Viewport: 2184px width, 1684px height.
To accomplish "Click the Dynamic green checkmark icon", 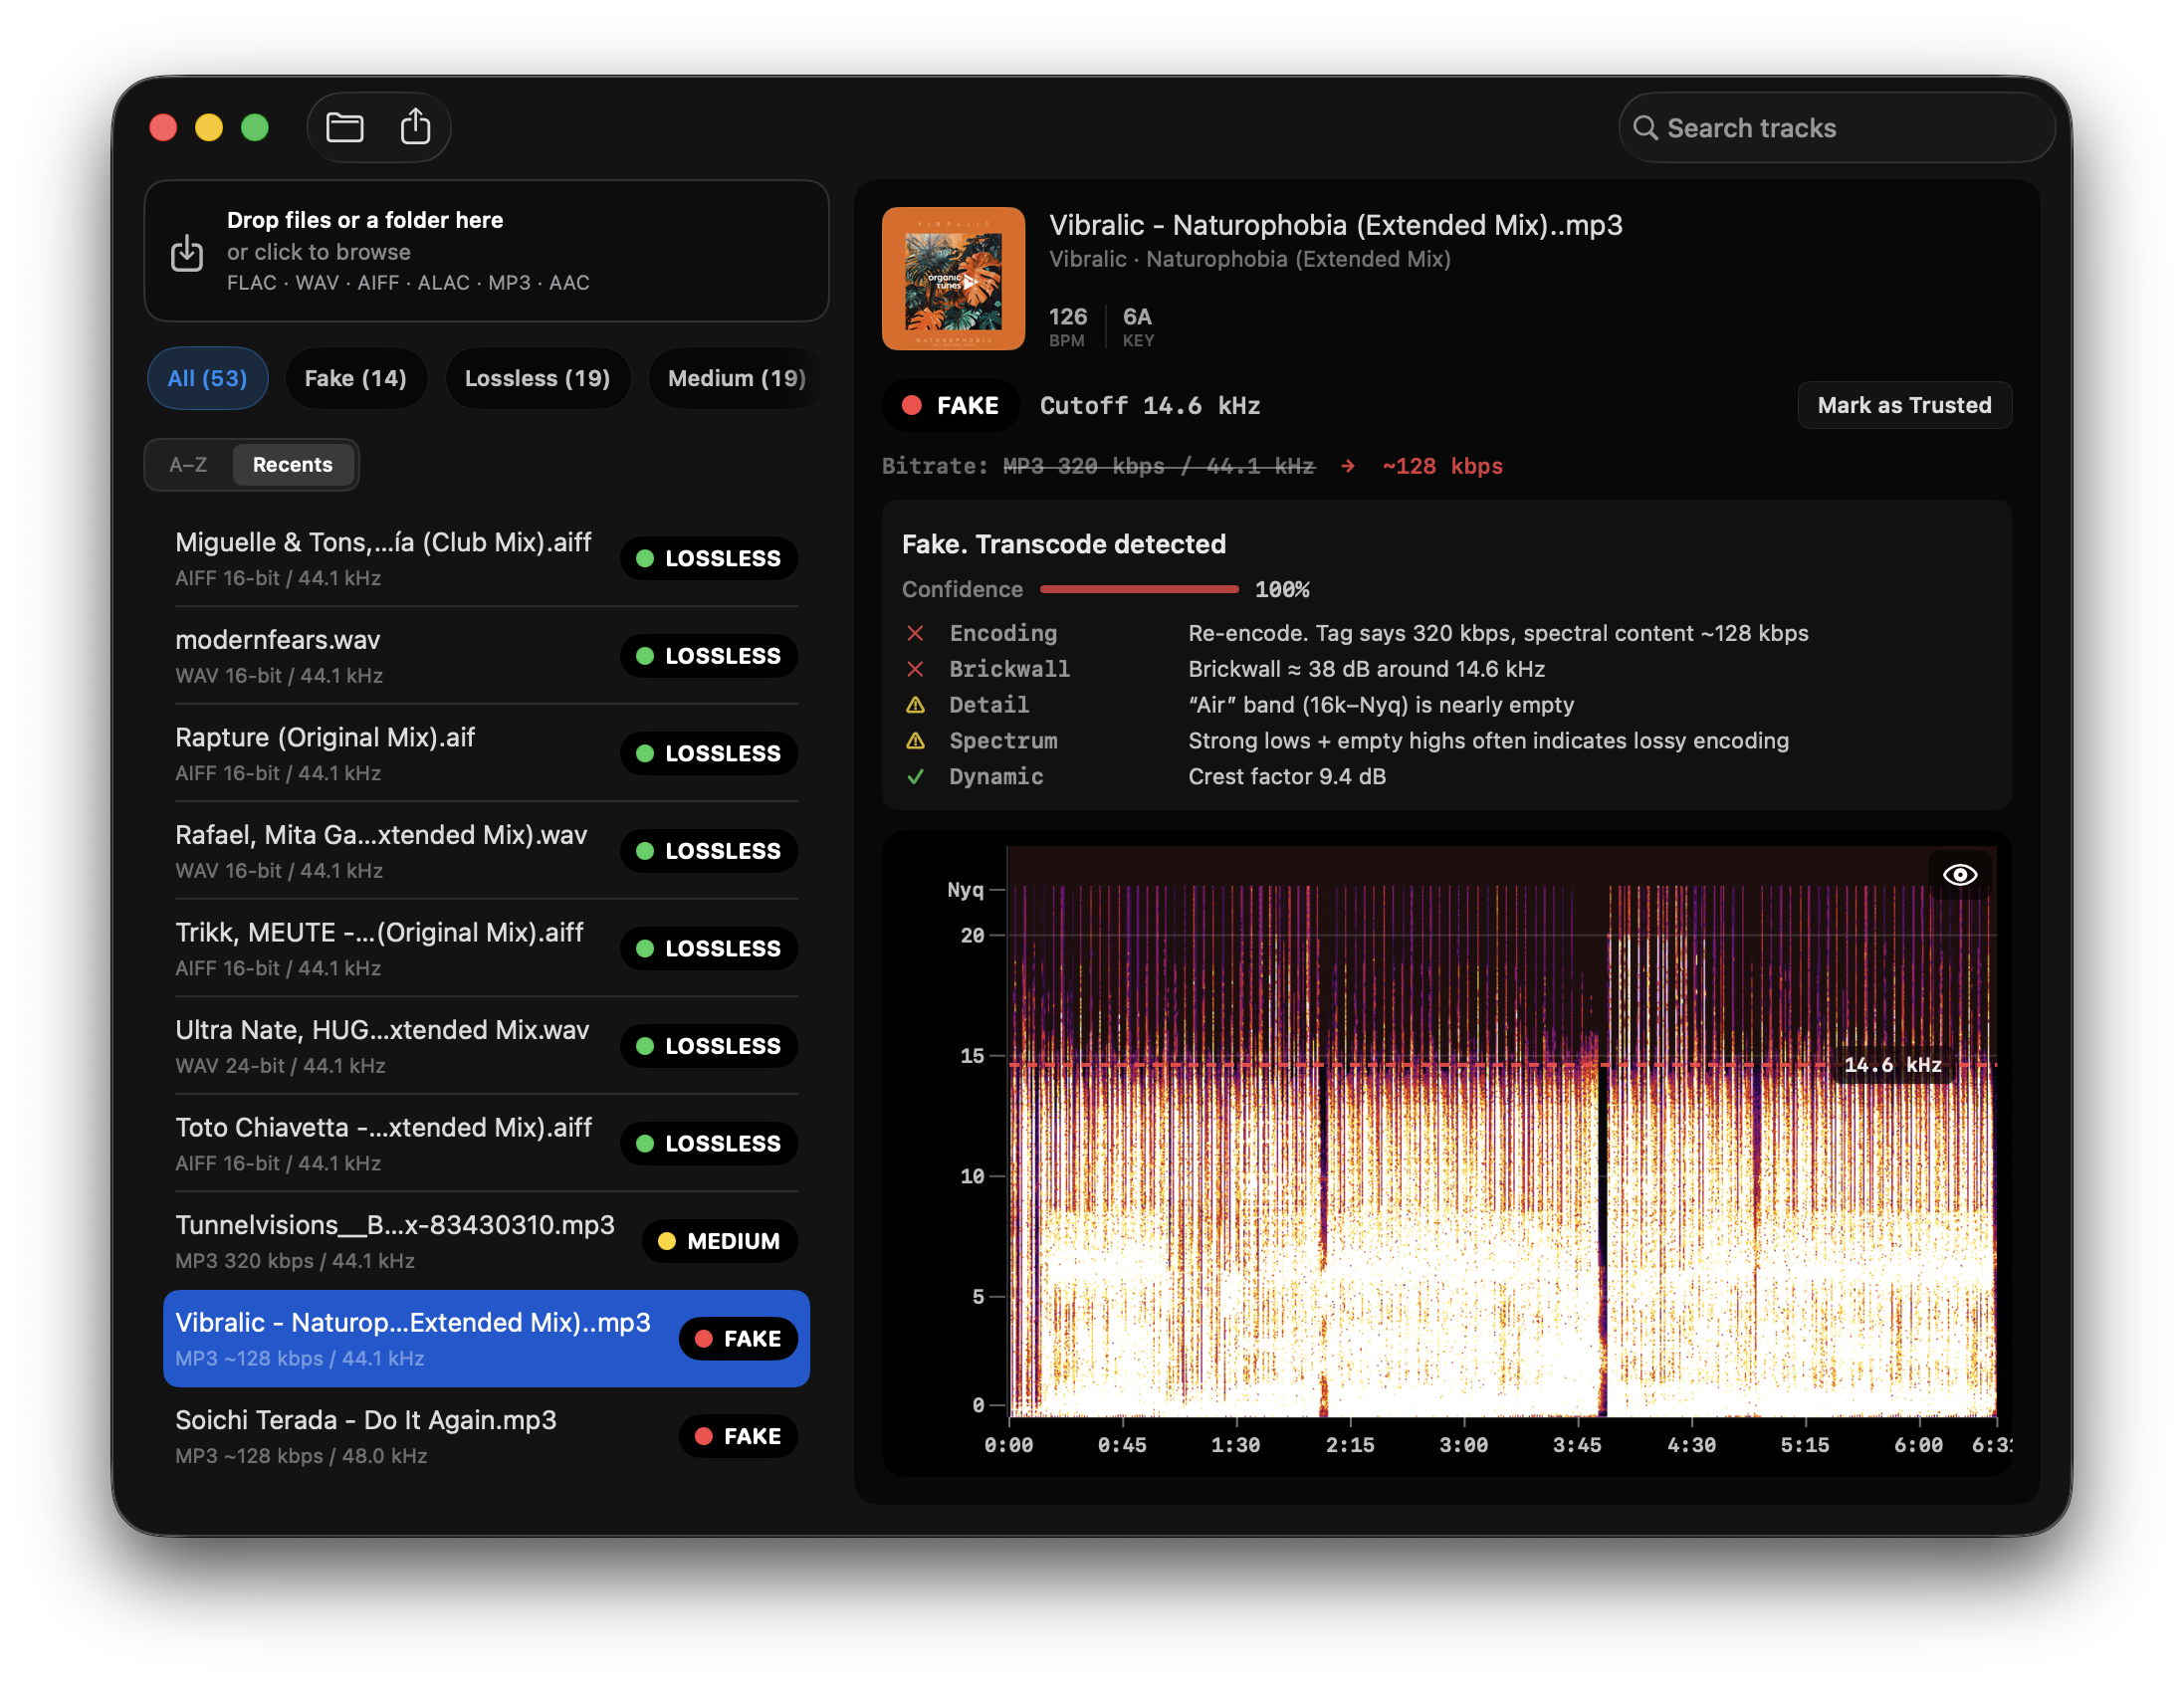I will pos(915,777).
